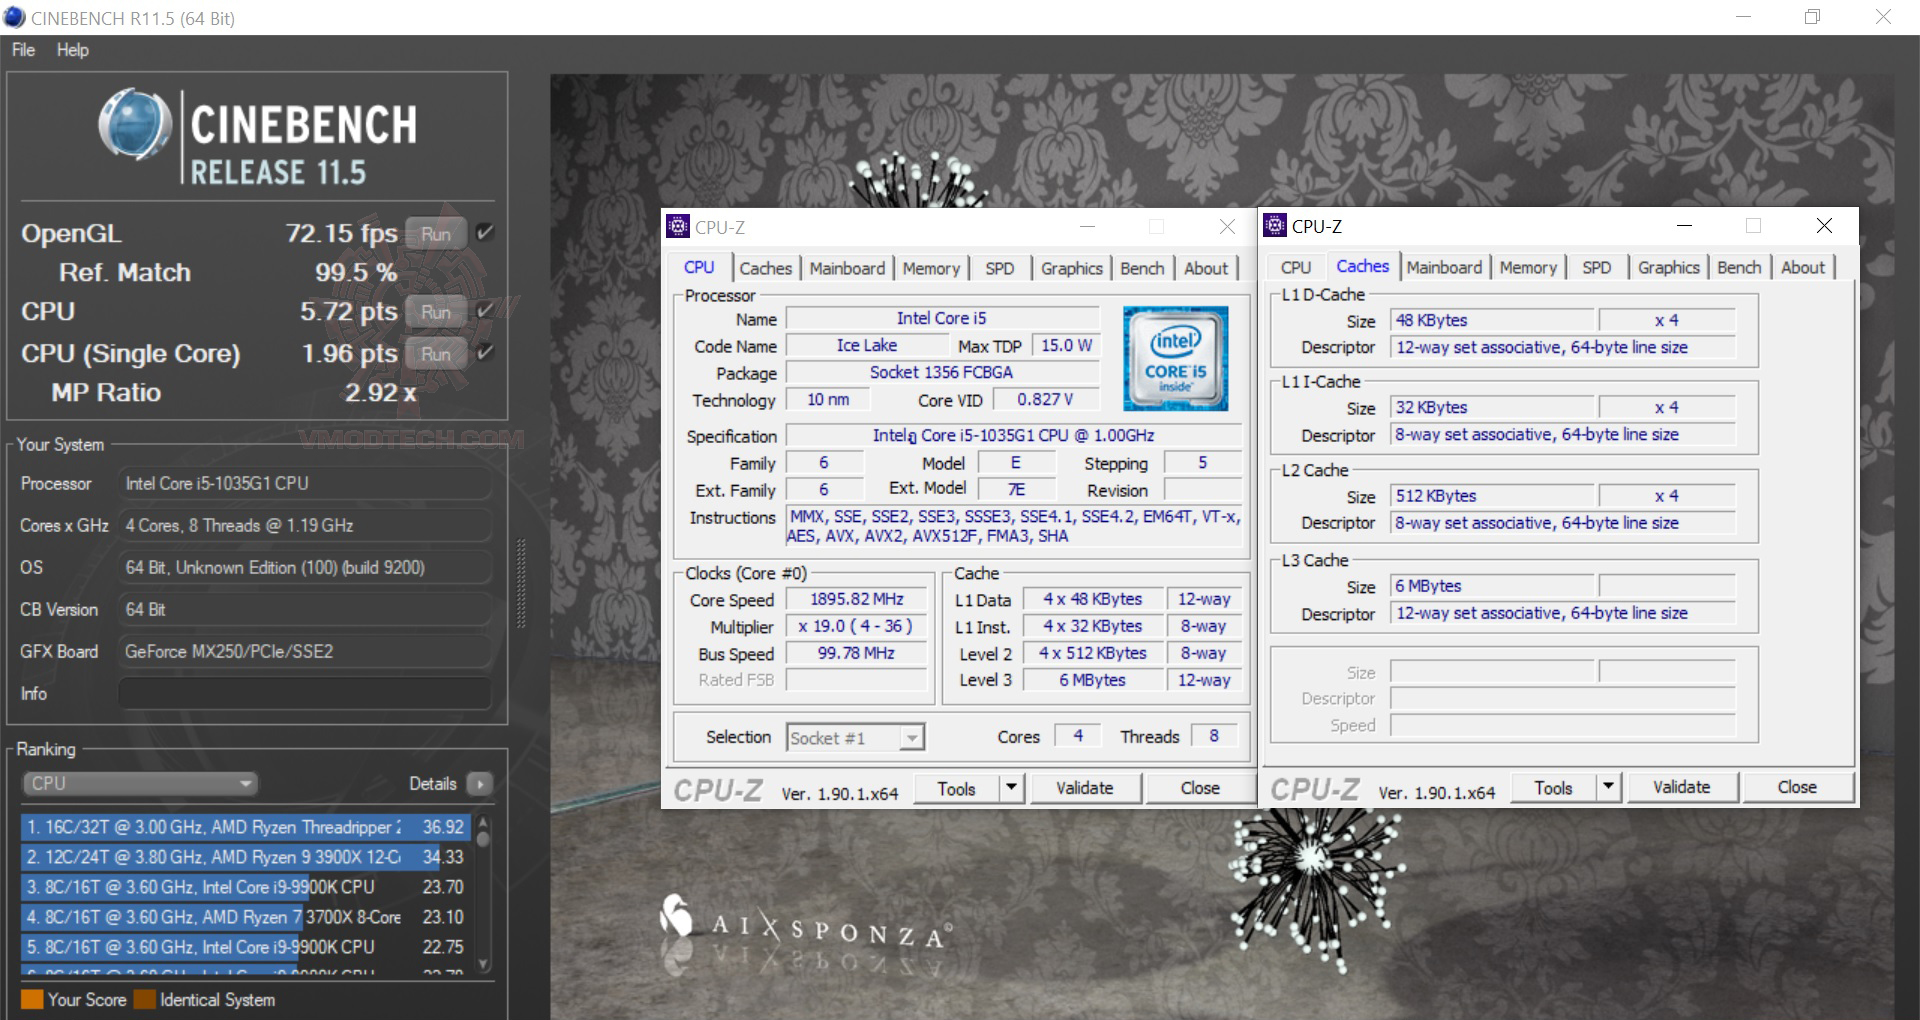Click the Core Speed value 1895.82 MHz
The image size is (1920, 1020).
click(857, 599)
